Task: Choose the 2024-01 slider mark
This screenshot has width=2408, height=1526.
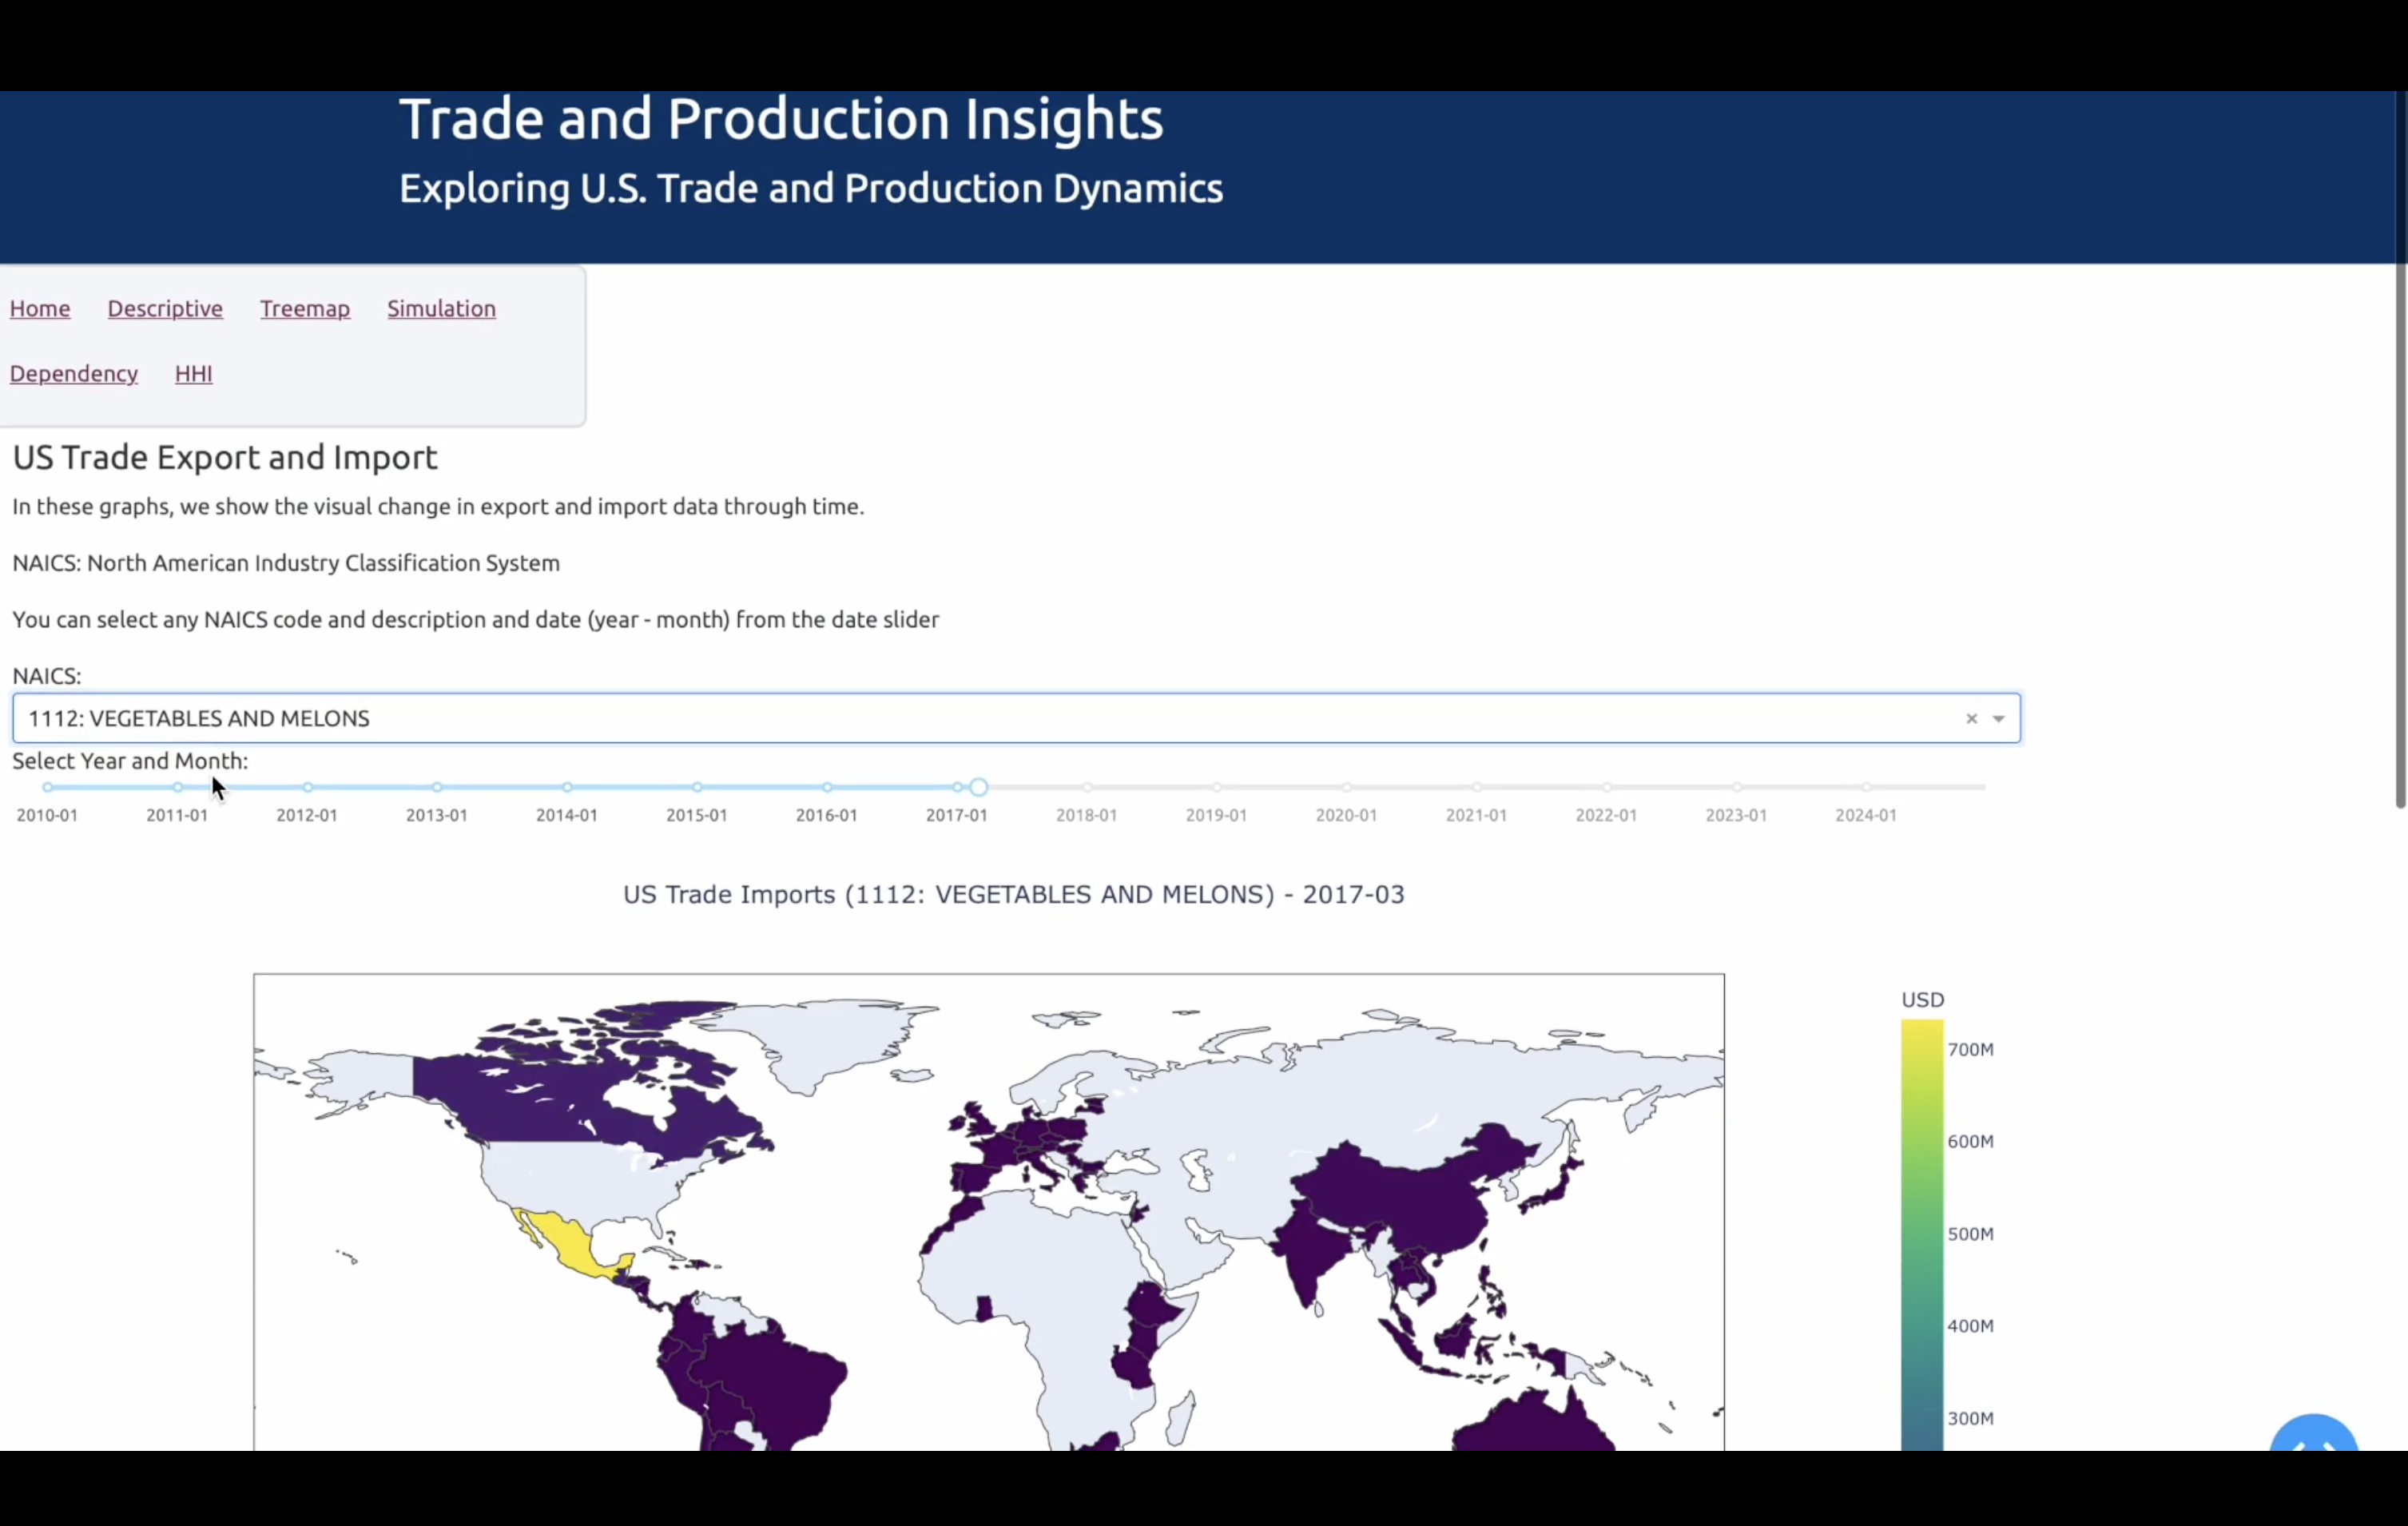Action: pos(1866,787)
